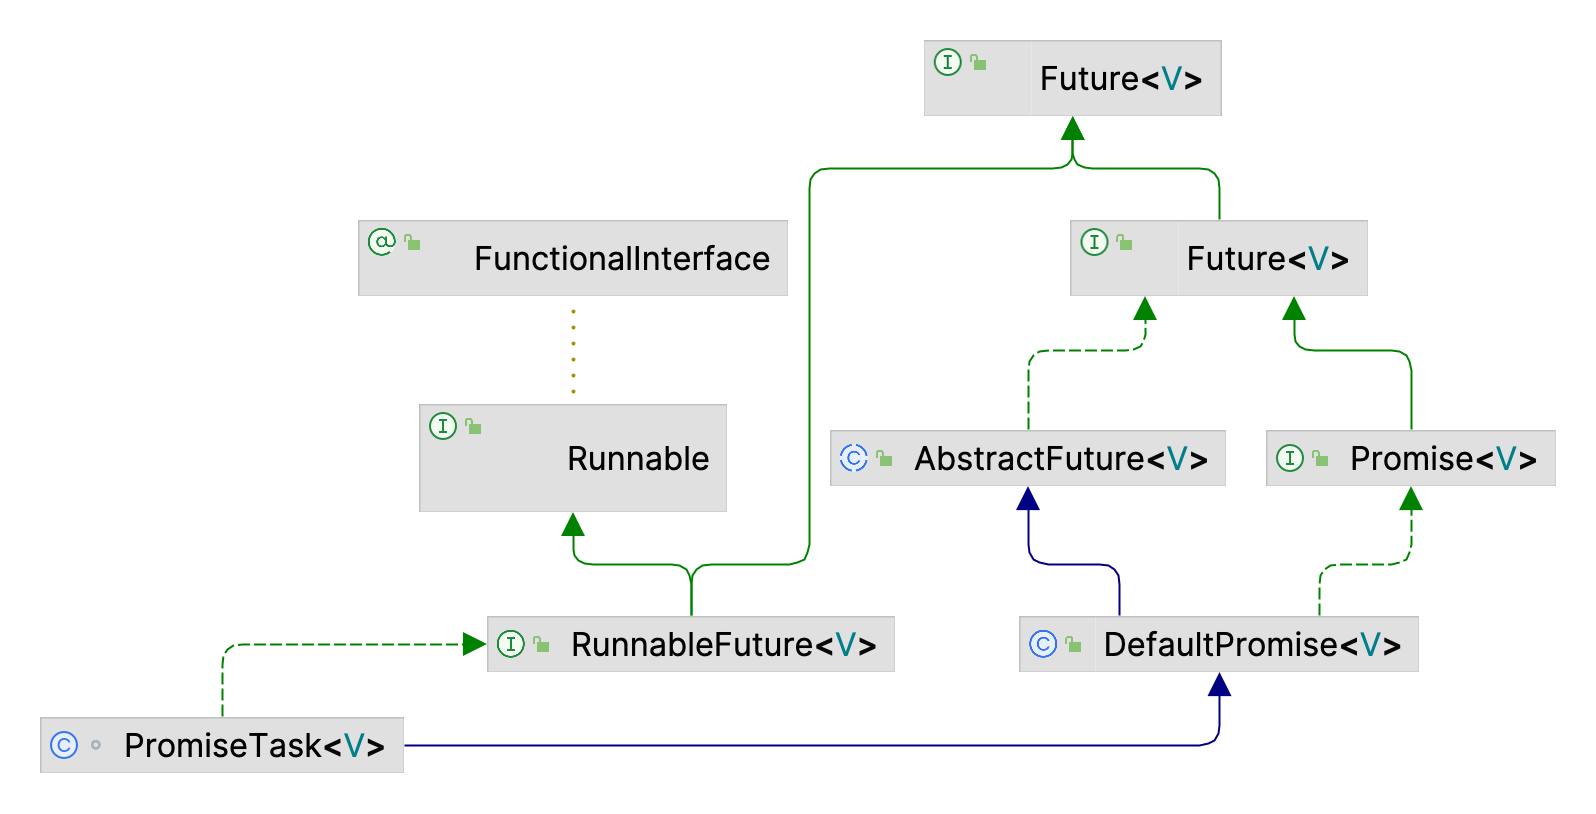Select the FunctionalInterface node label
This screenshot has height=814, width=1596.
[x=622, y=259]
